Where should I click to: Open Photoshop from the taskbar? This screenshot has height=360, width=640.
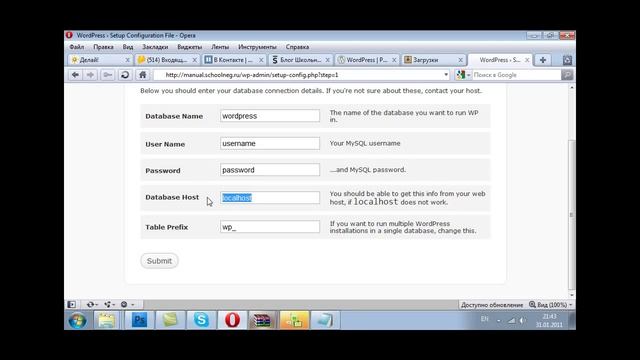point(139,320)
